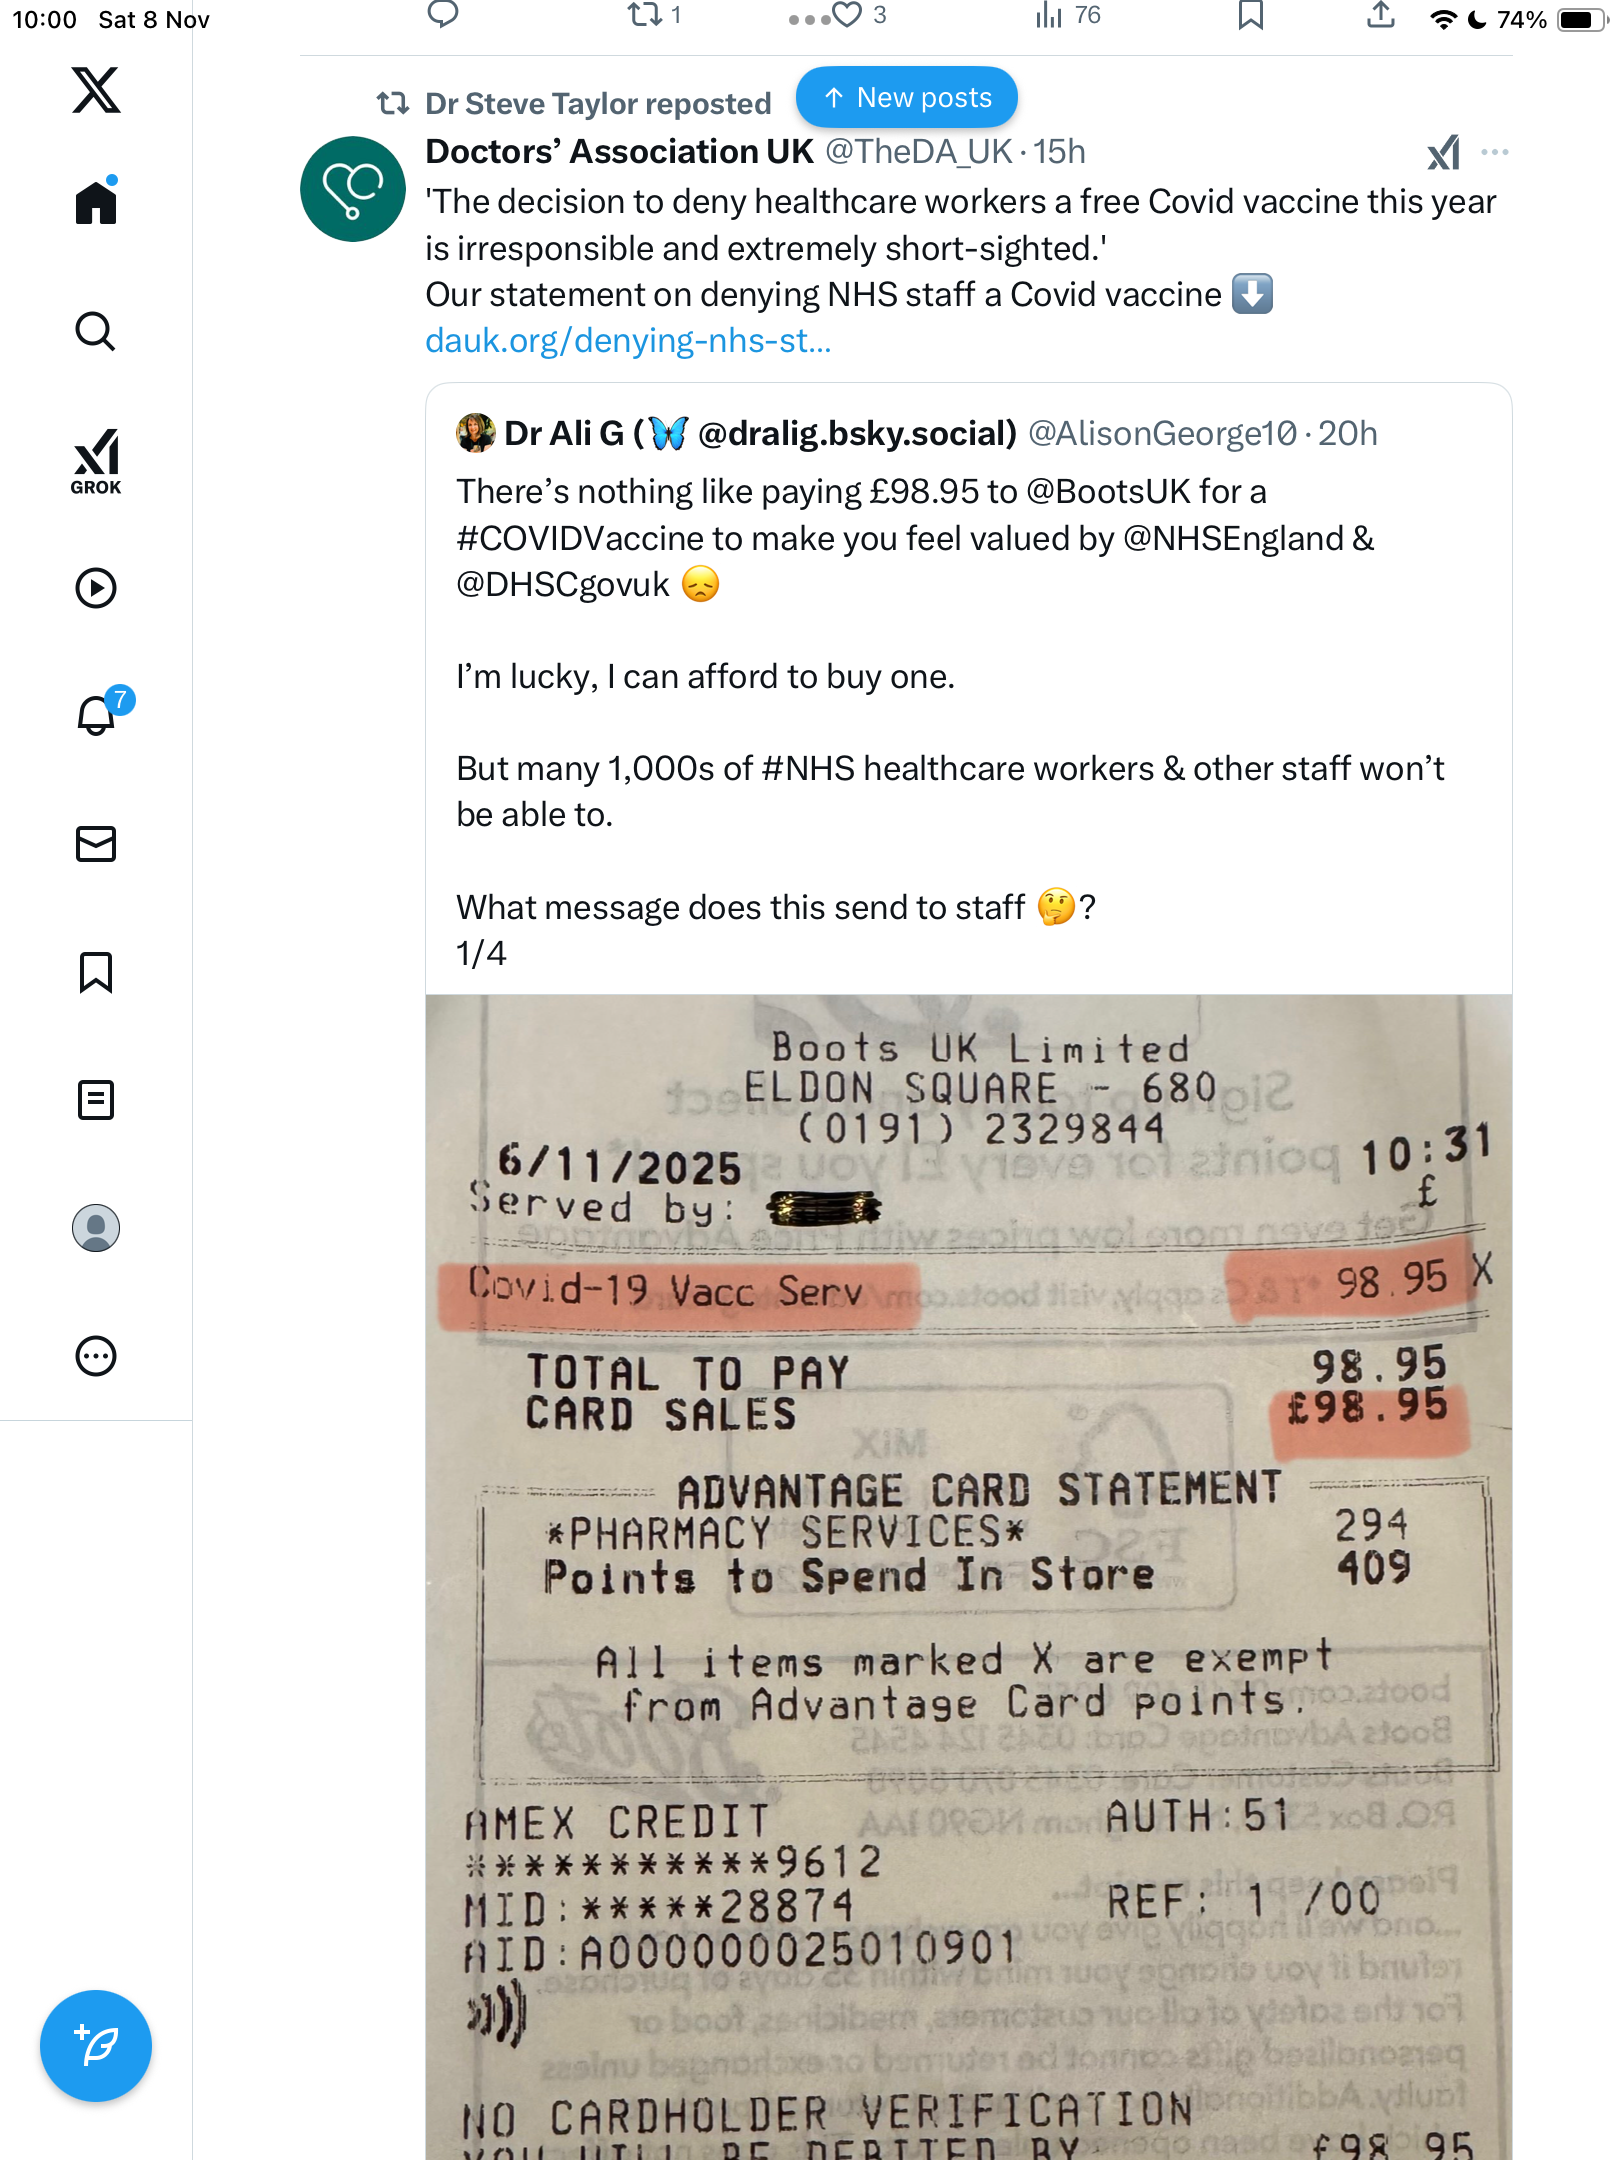This screenshot has width=1620, height=2160.
Task: Open the Notifications bell
Action: [x=97, y=716]
